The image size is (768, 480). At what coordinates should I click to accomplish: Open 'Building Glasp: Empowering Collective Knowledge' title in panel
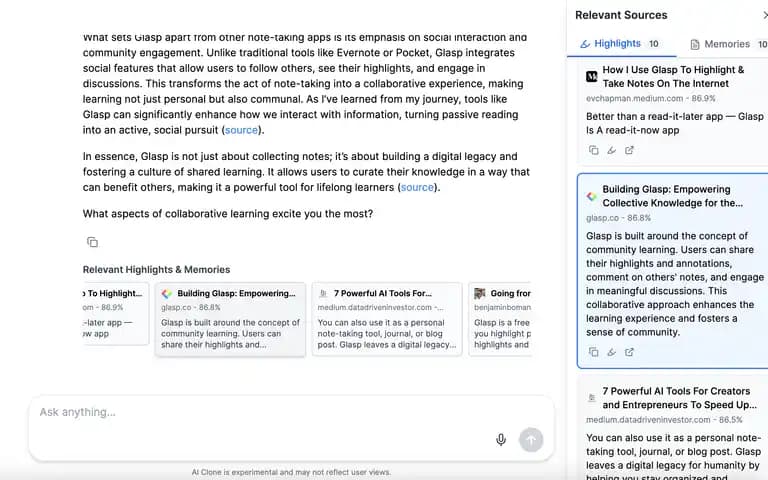672,196
